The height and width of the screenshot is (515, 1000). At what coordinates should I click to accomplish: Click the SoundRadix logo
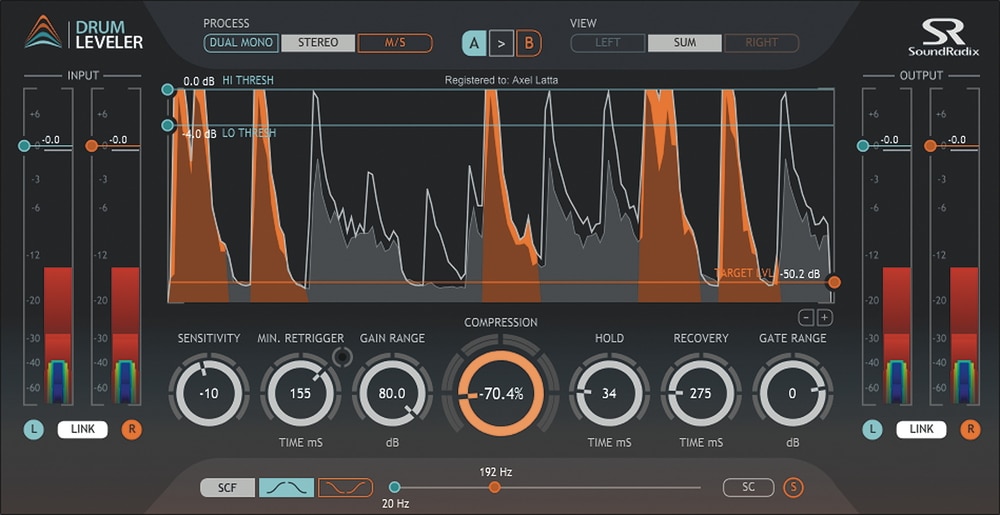tap(944, 37)
